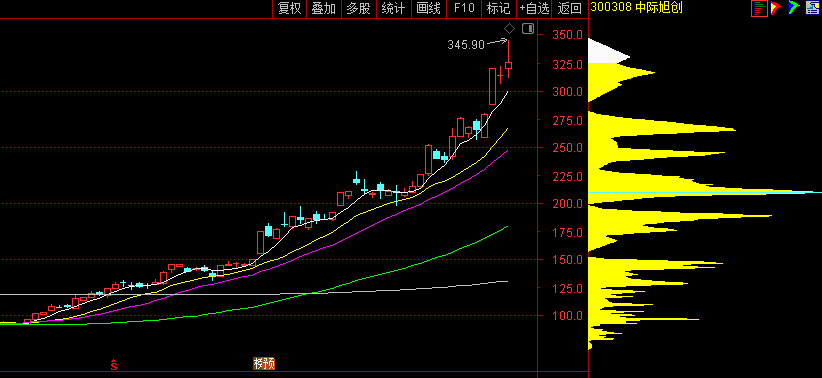Viewport: 822px width, 378px height.
Task: Click the red S marker on timeline
Action: click(113, 364)
